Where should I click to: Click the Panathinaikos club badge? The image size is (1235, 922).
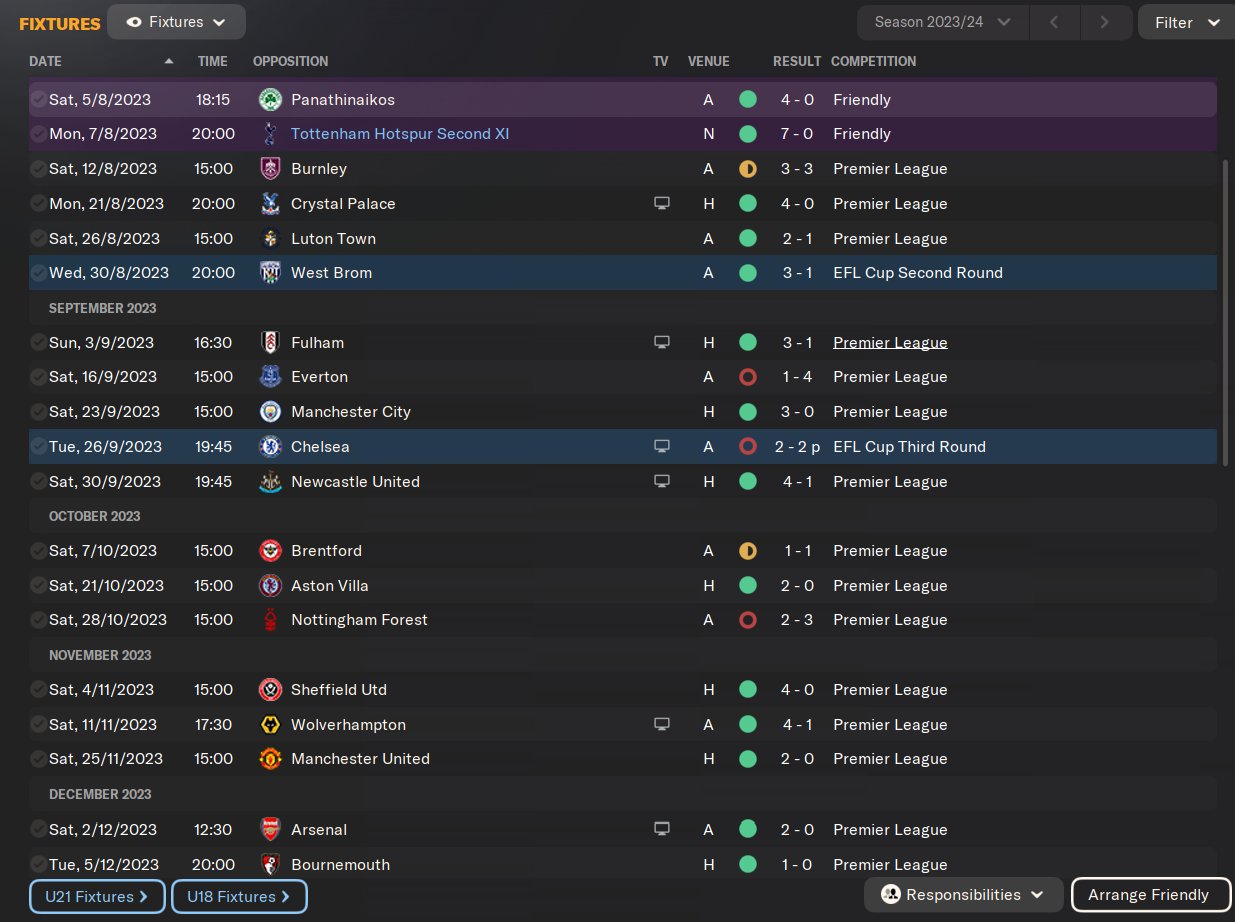pos(269,100)
